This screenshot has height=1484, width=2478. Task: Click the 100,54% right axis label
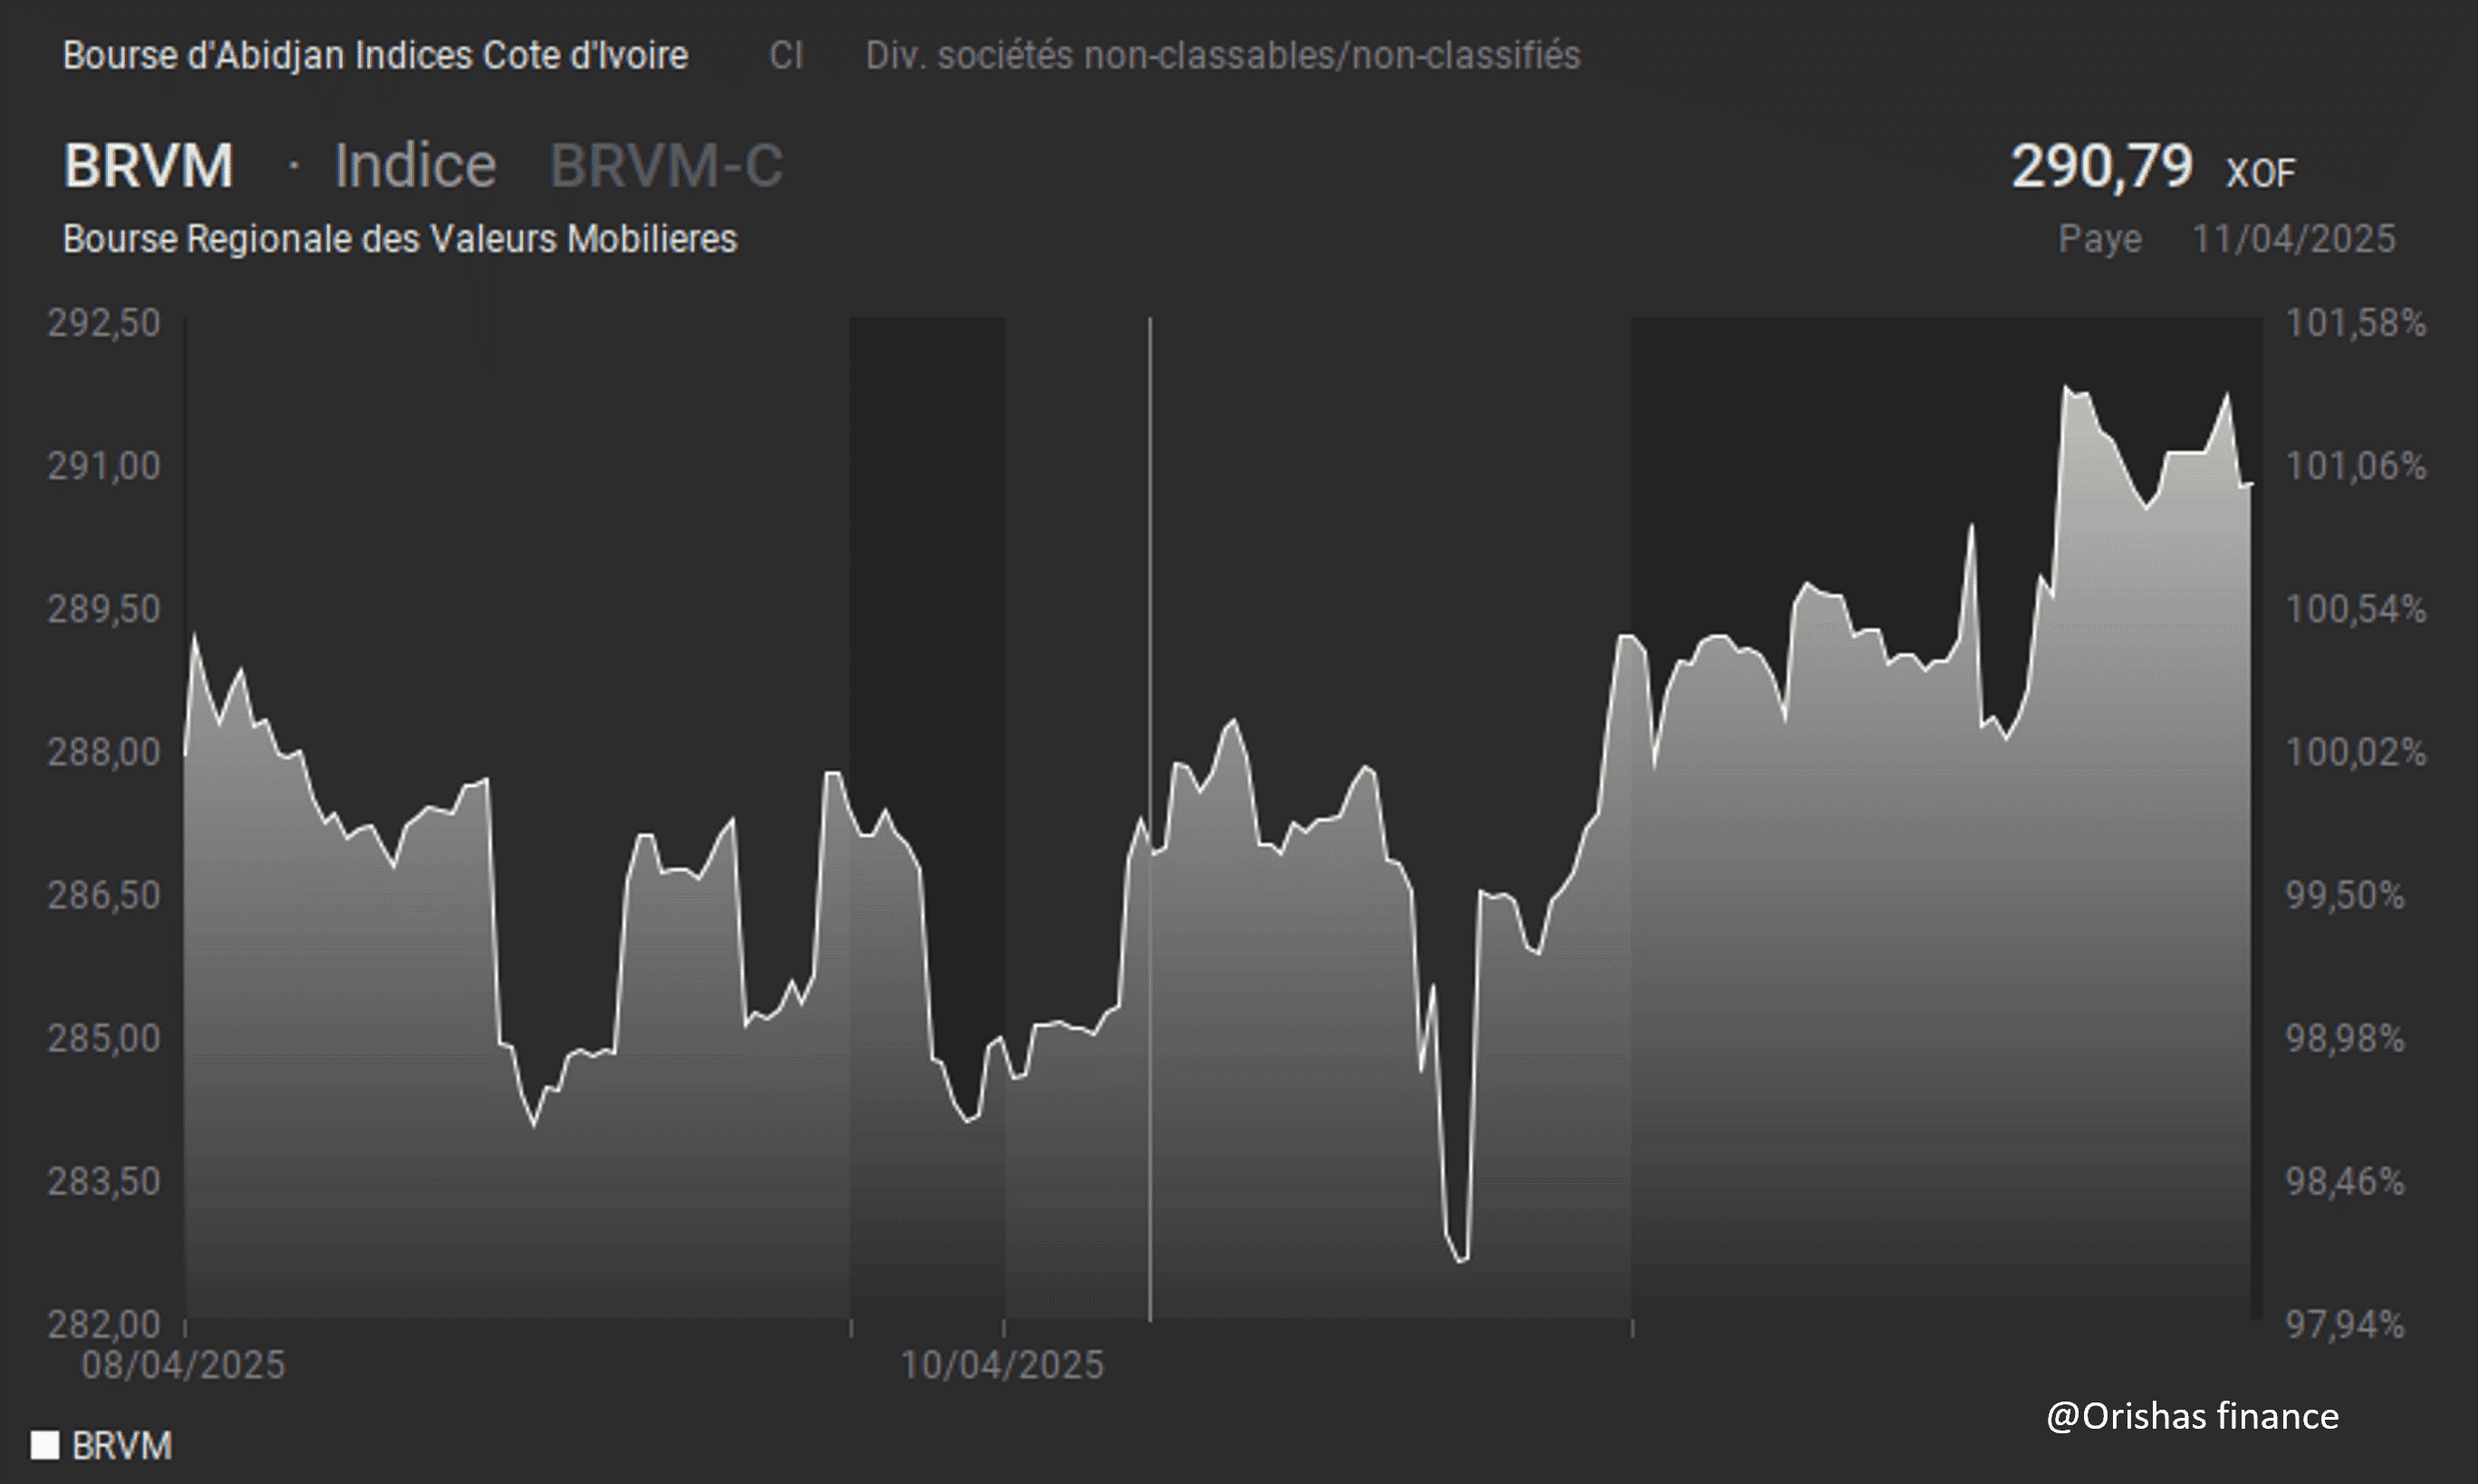click(2356, 609)
